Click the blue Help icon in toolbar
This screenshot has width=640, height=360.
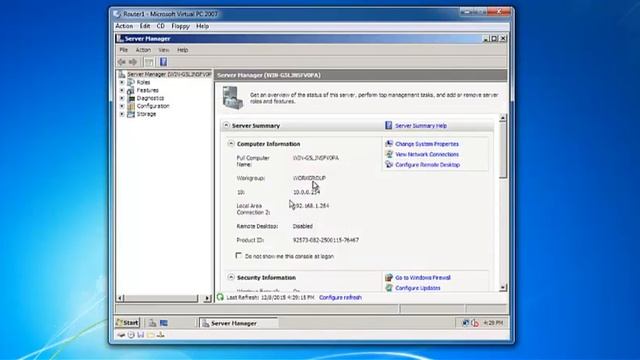163,62
